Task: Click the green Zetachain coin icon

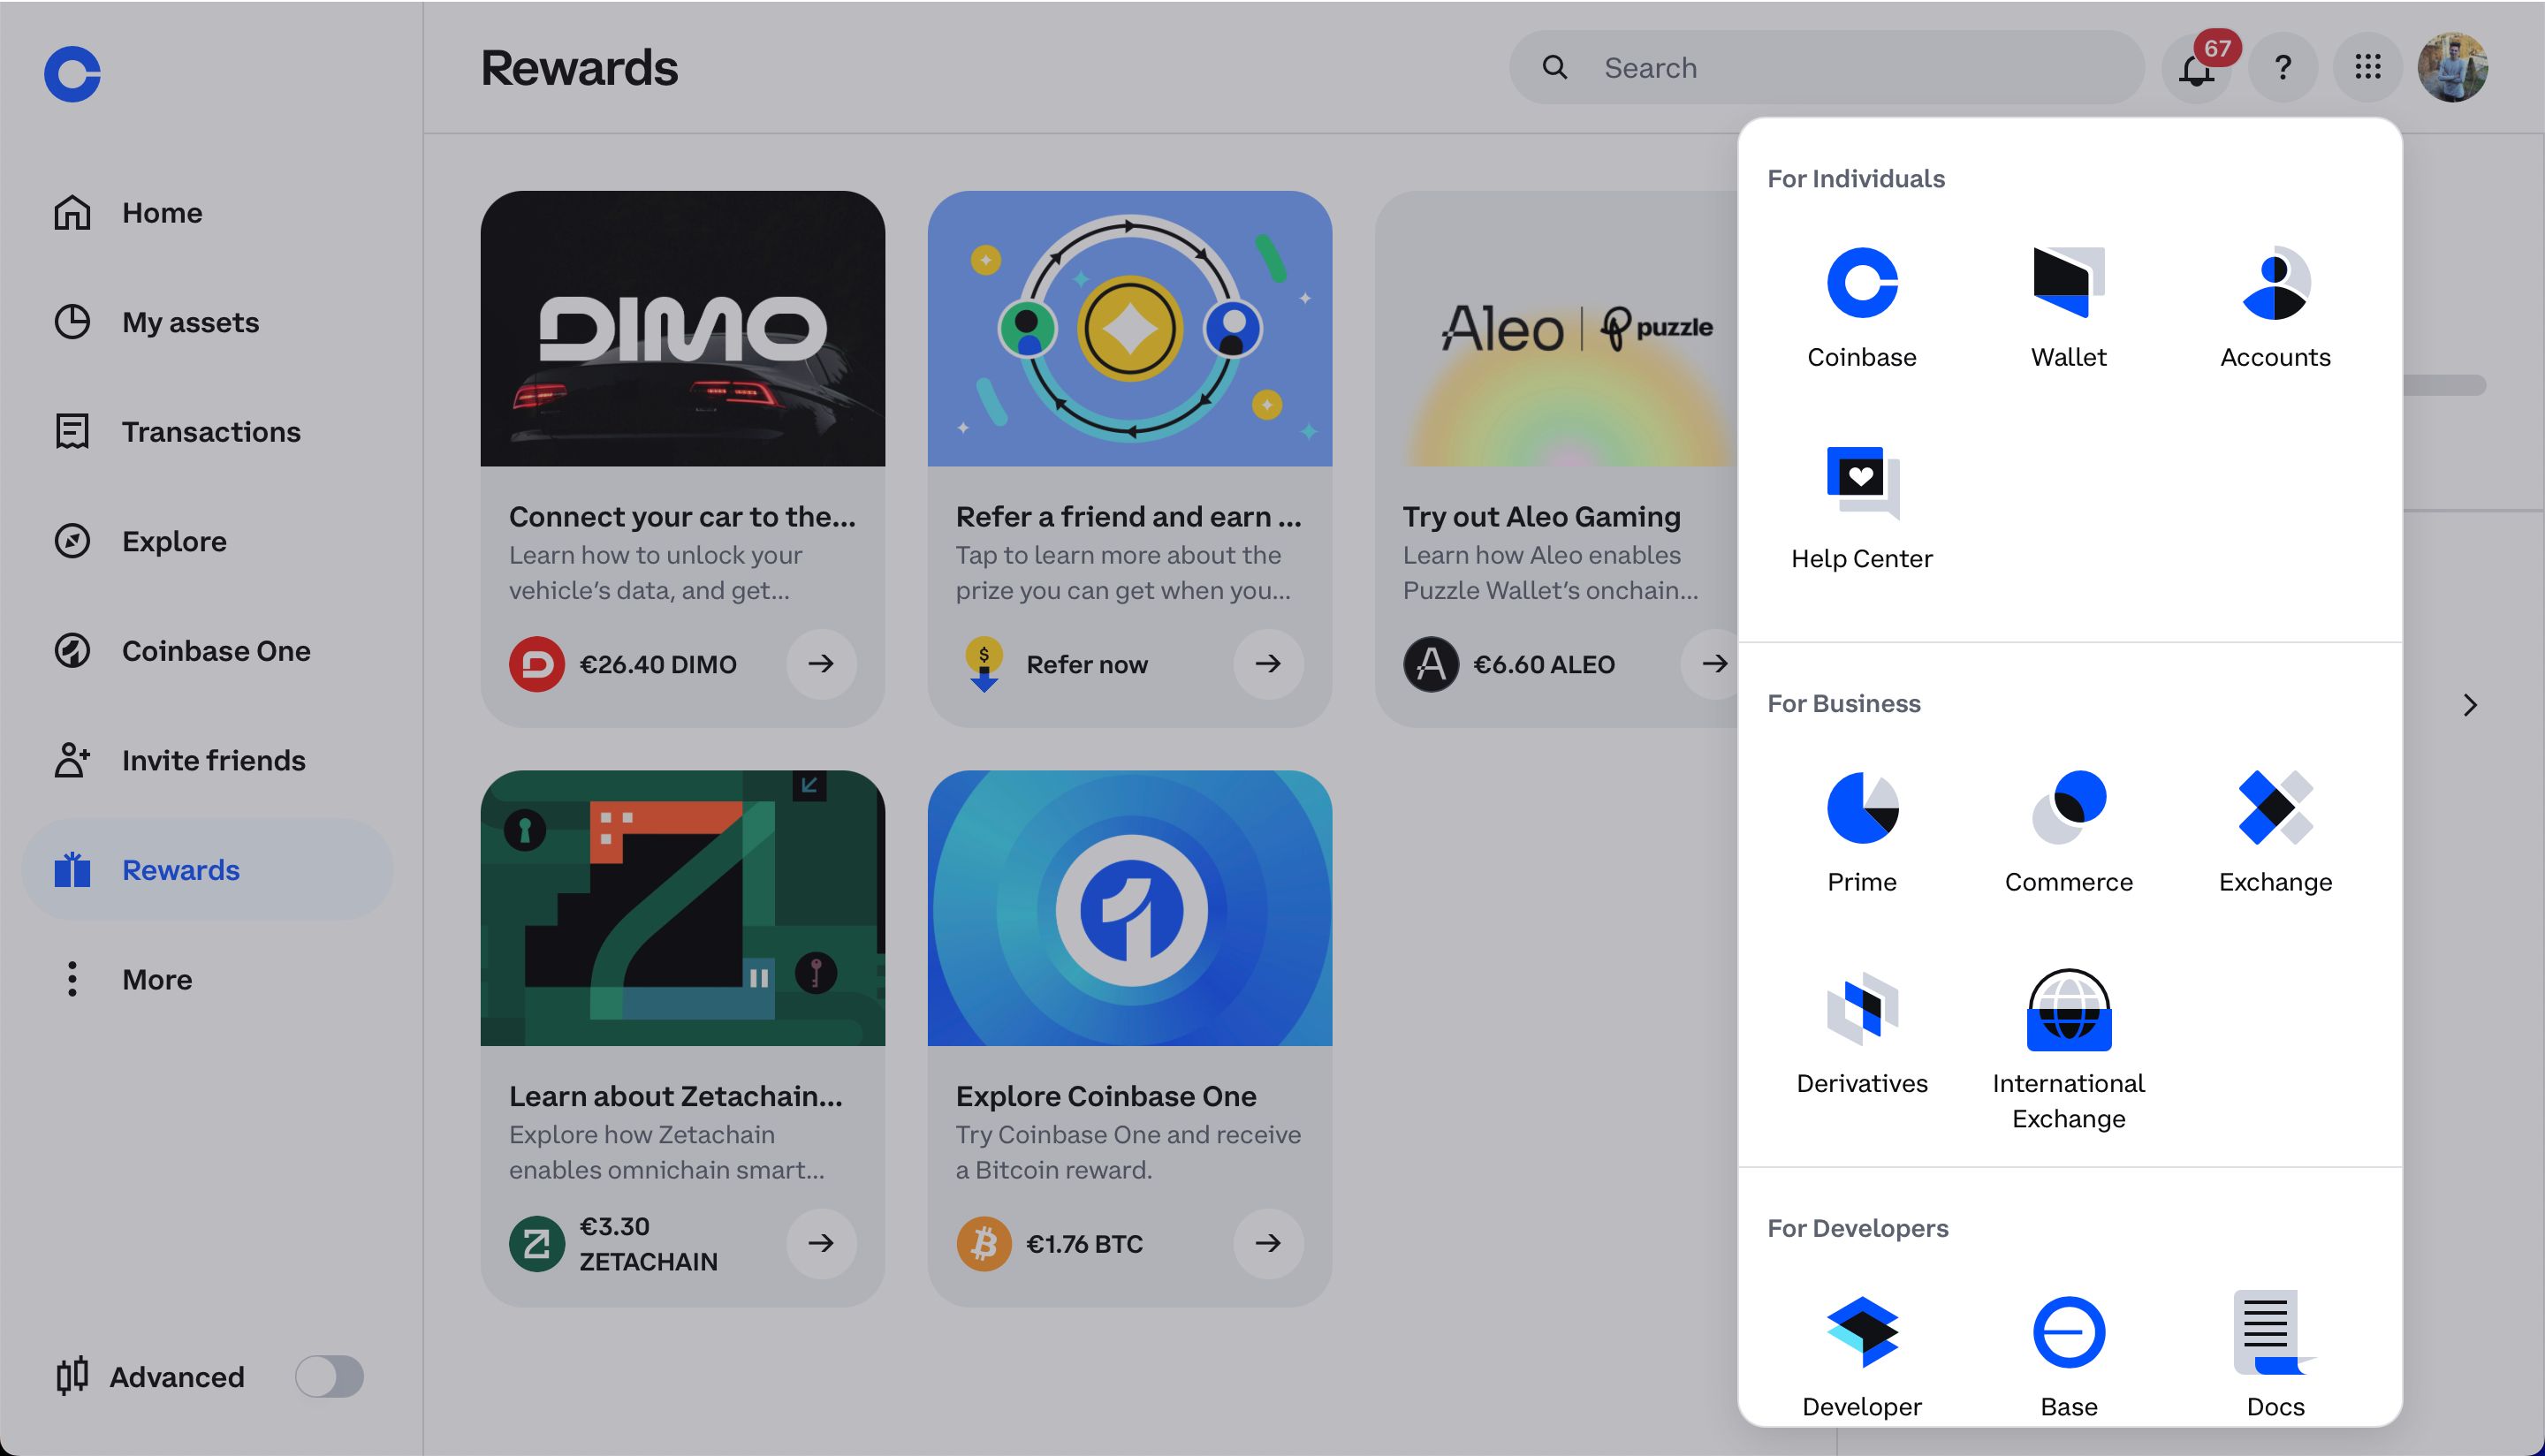Action: (x=536, y=1243)
